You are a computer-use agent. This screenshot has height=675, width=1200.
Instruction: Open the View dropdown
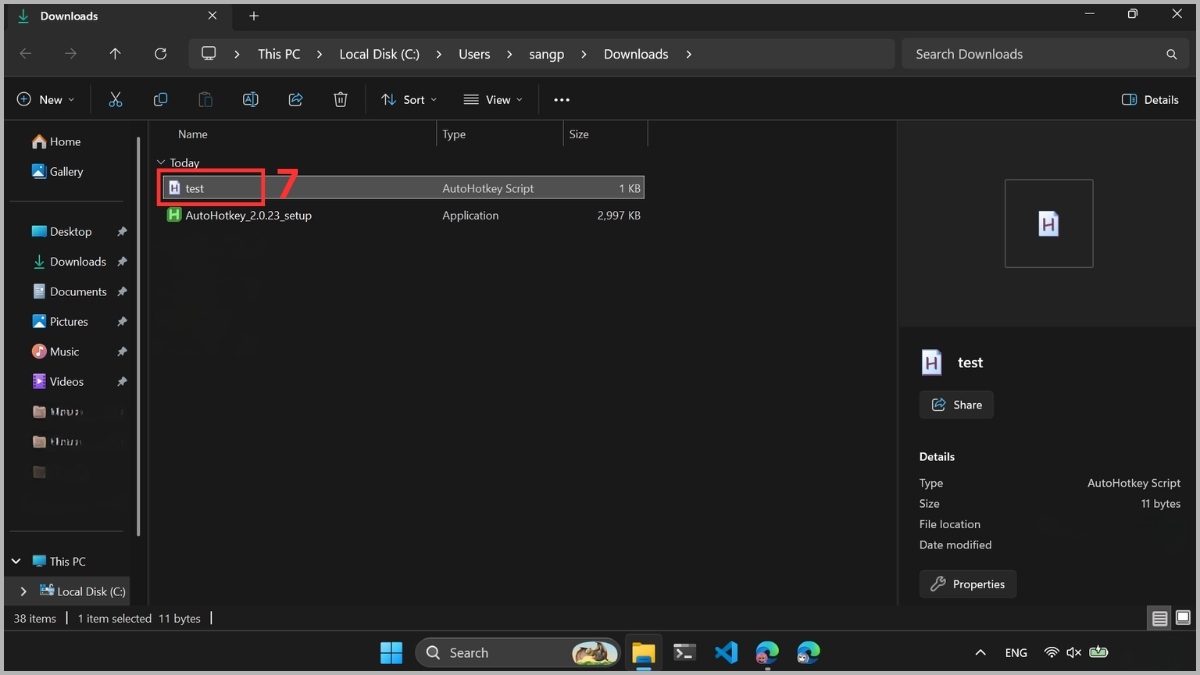pyautogui.click(x=493, y=99)
